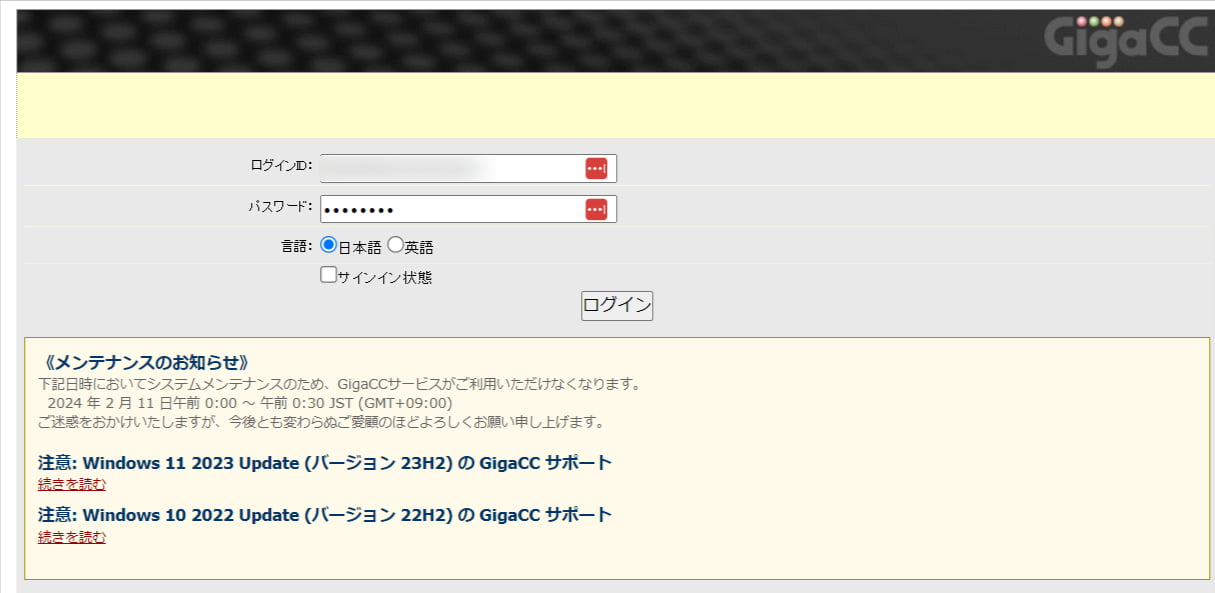Screen dimensions: 1215x593
Task: Click the Windows 10 2022 Update notice heading
Action: (x=325, y=515)
